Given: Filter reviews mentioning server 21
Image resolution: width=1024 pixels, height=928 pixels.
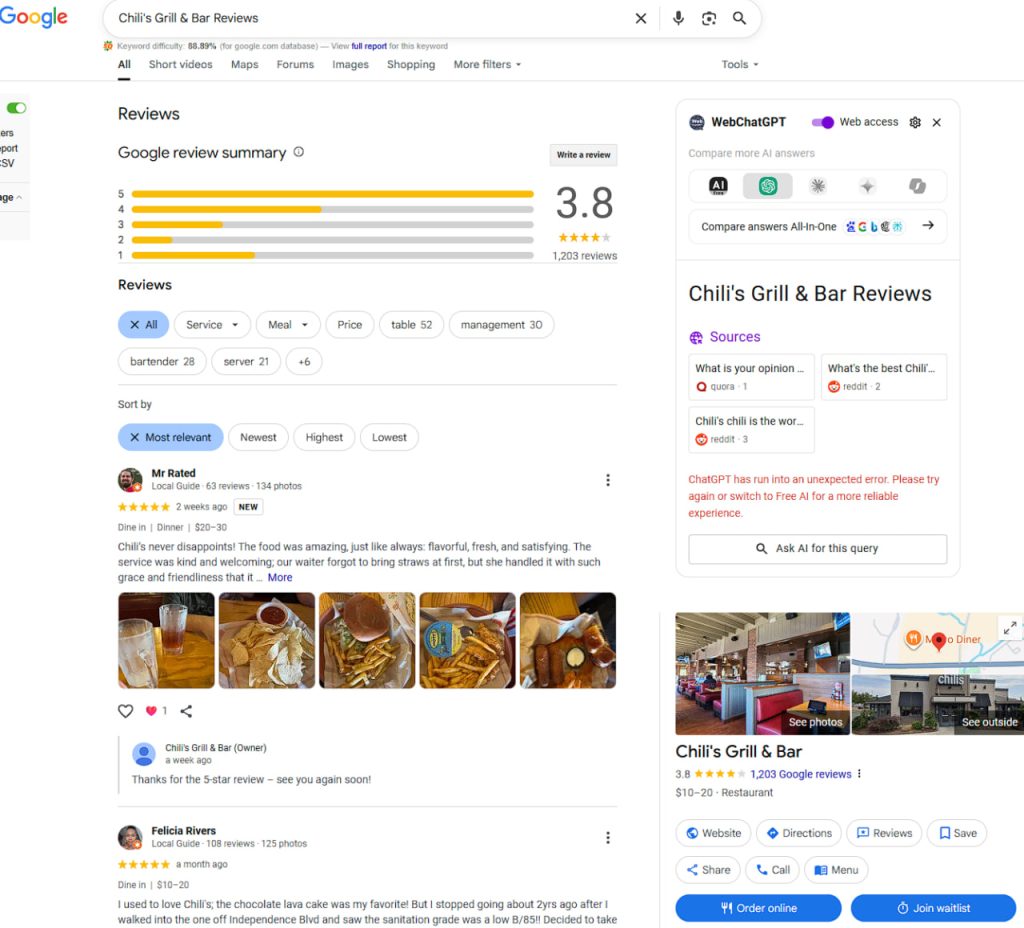Looking at the screenshot, I should coord(246,361).
